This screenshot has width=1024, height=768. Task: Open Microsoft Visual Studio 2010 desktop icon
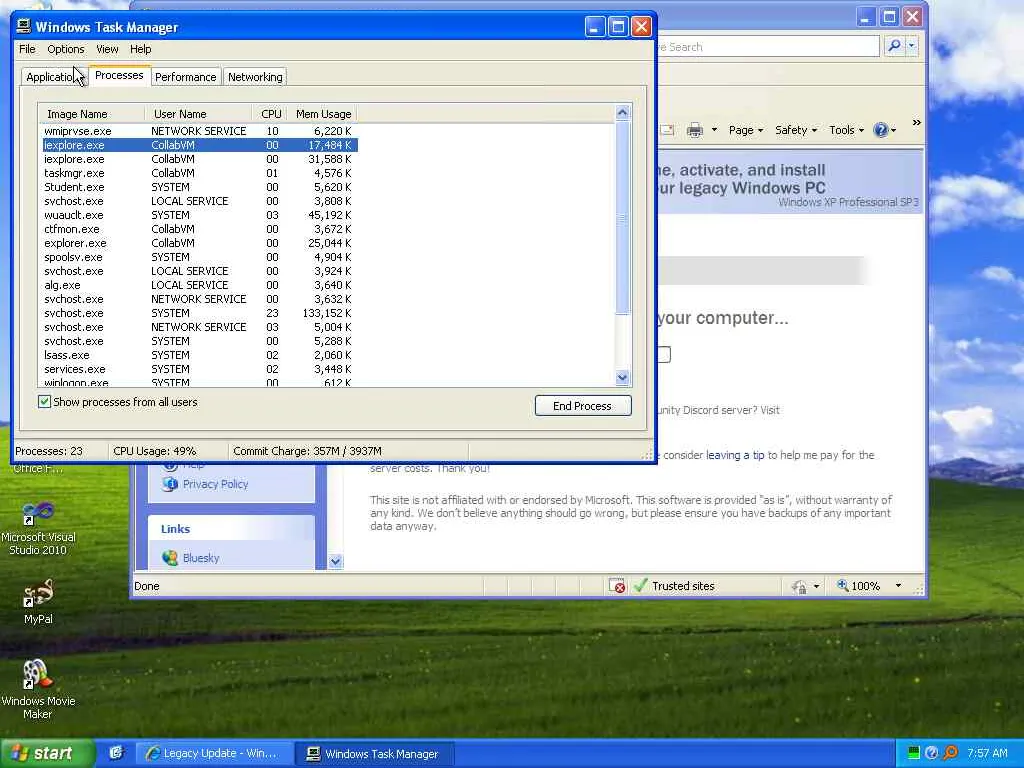[38, 528]
